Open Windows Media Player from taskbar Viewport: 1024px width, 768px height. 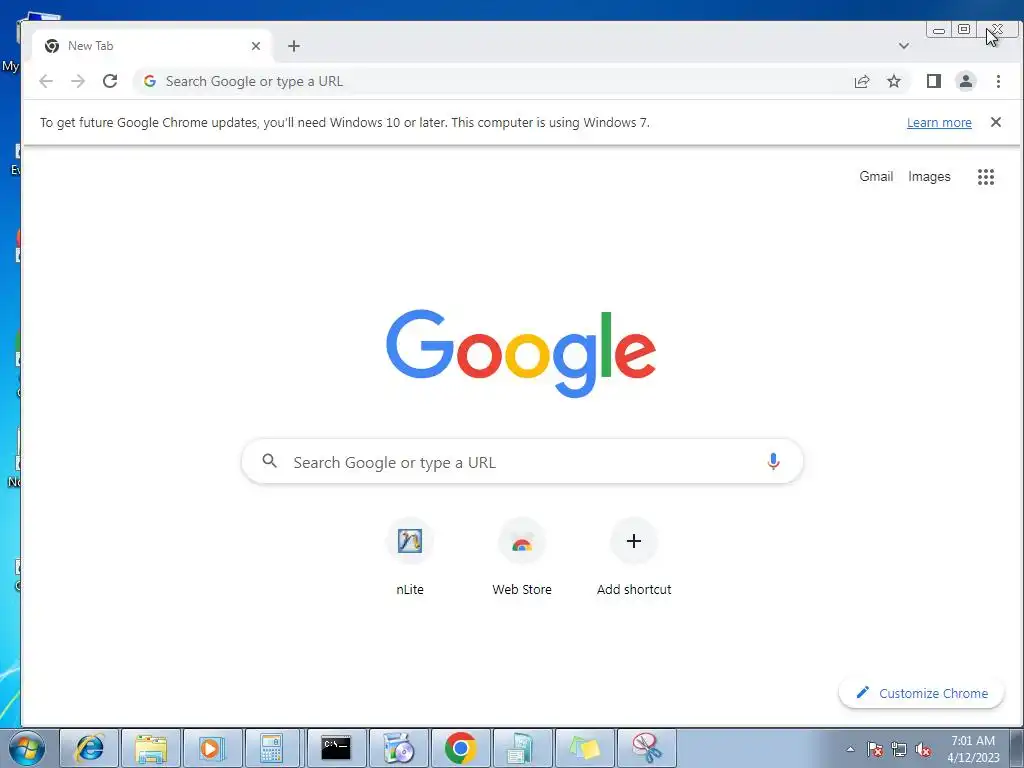pyautogui.click(x=212, y=748)
